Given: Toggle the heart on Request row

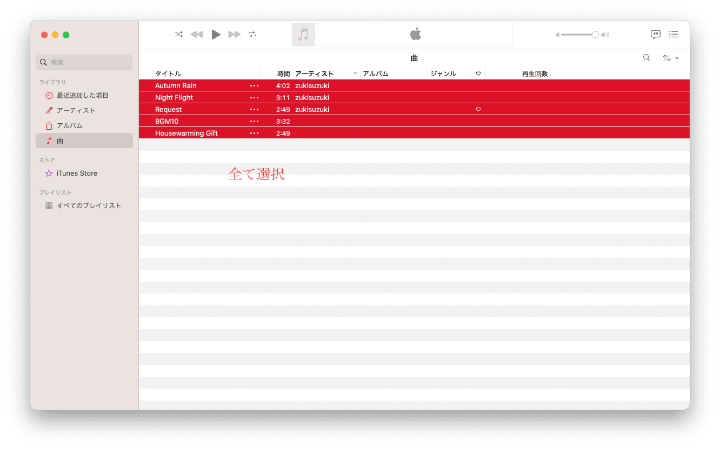Looking at the screenshot, I should pyautogui.click(x=478, y=109).
